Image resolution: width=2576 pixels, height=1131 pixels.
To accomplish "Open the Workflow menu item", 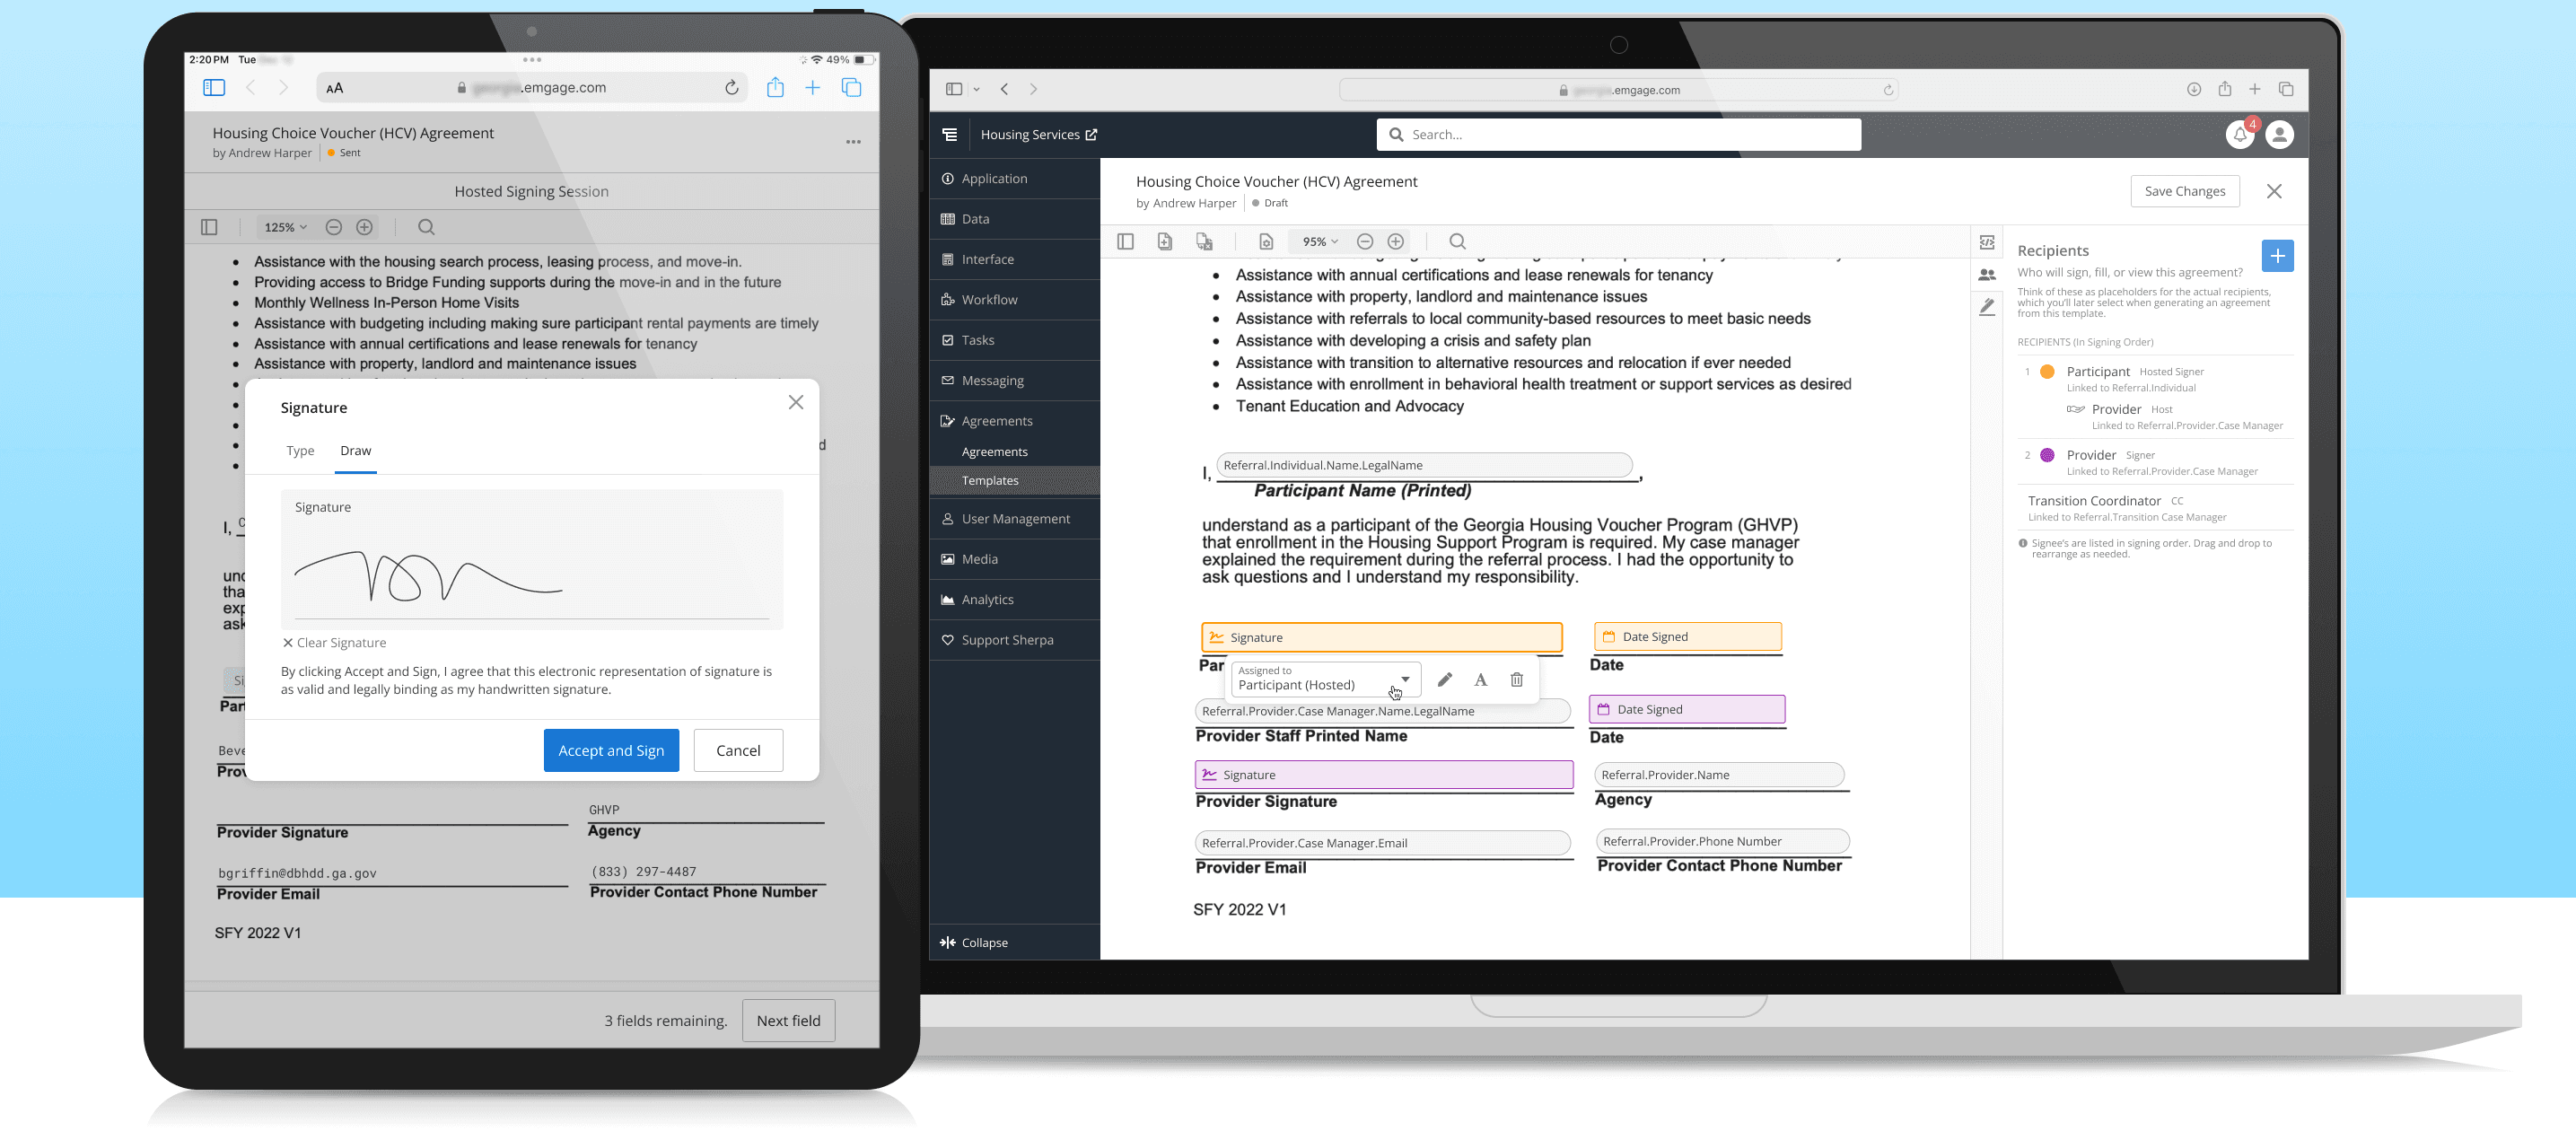I will (x=1014, y=300).
